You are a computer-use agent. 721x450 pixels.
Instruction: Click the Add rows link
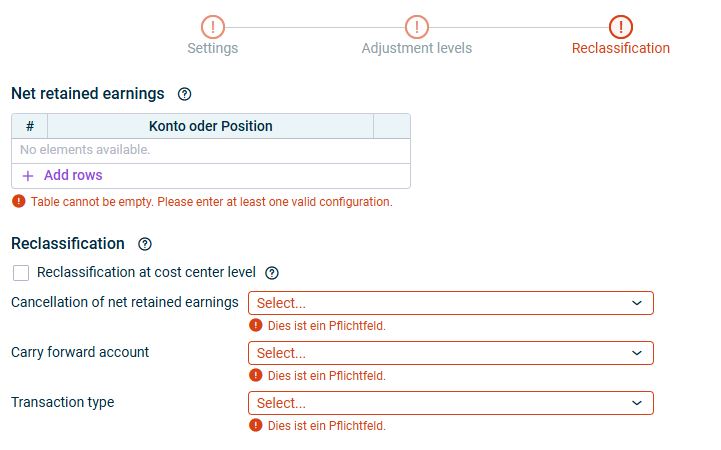tap(73, 175)
